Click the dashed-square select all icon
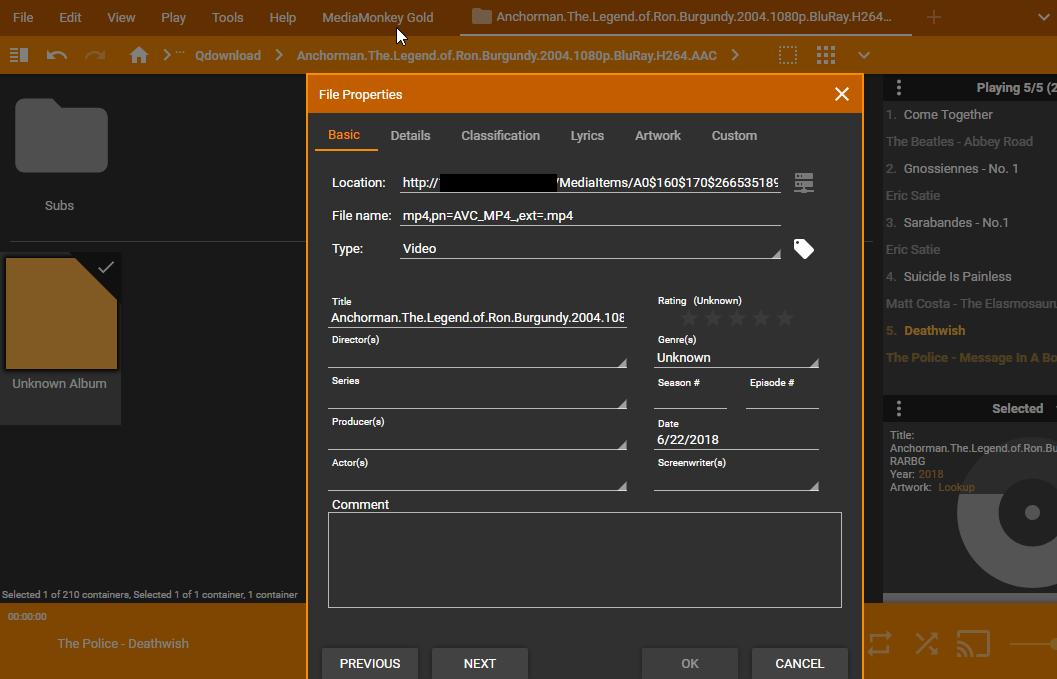This screenshot has width=1057, height=679. (788, 56)
